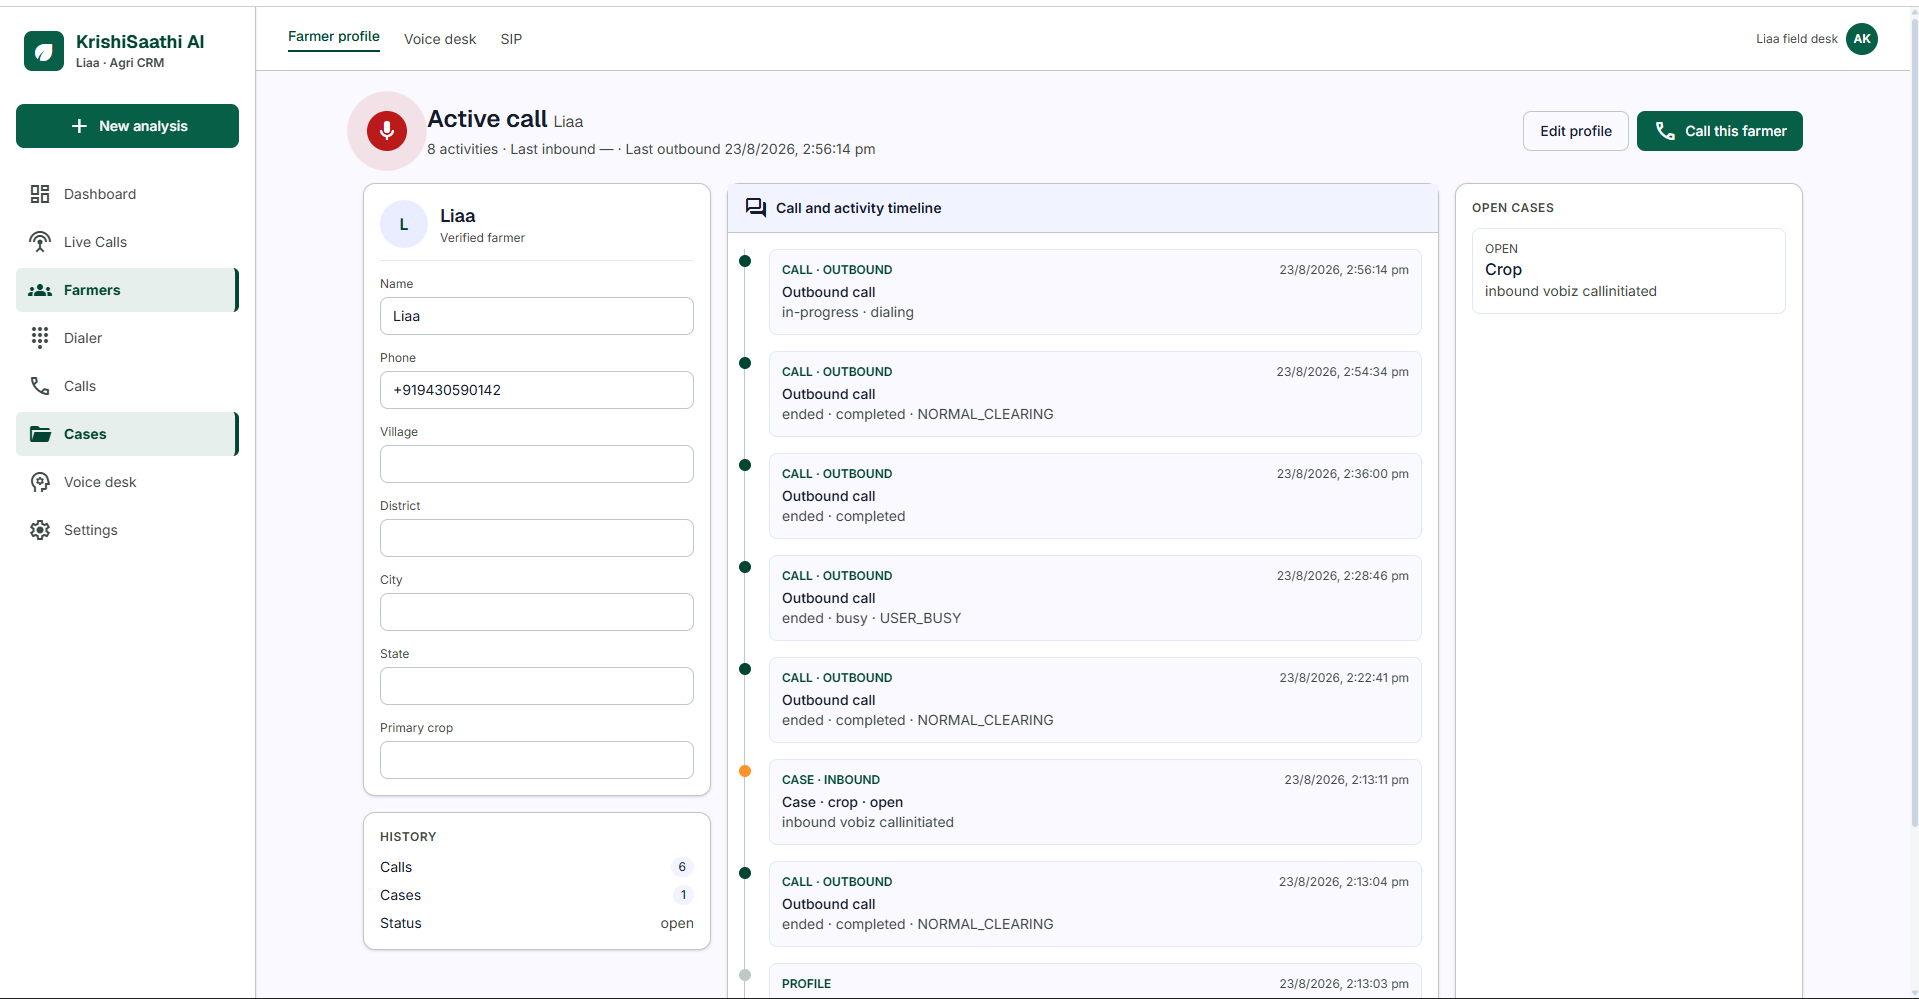Select the outbound call at 2:56:14 pm
The width and height of the screenshot is (1919, 999).
pyautogui.click(x=1095, y=292)
